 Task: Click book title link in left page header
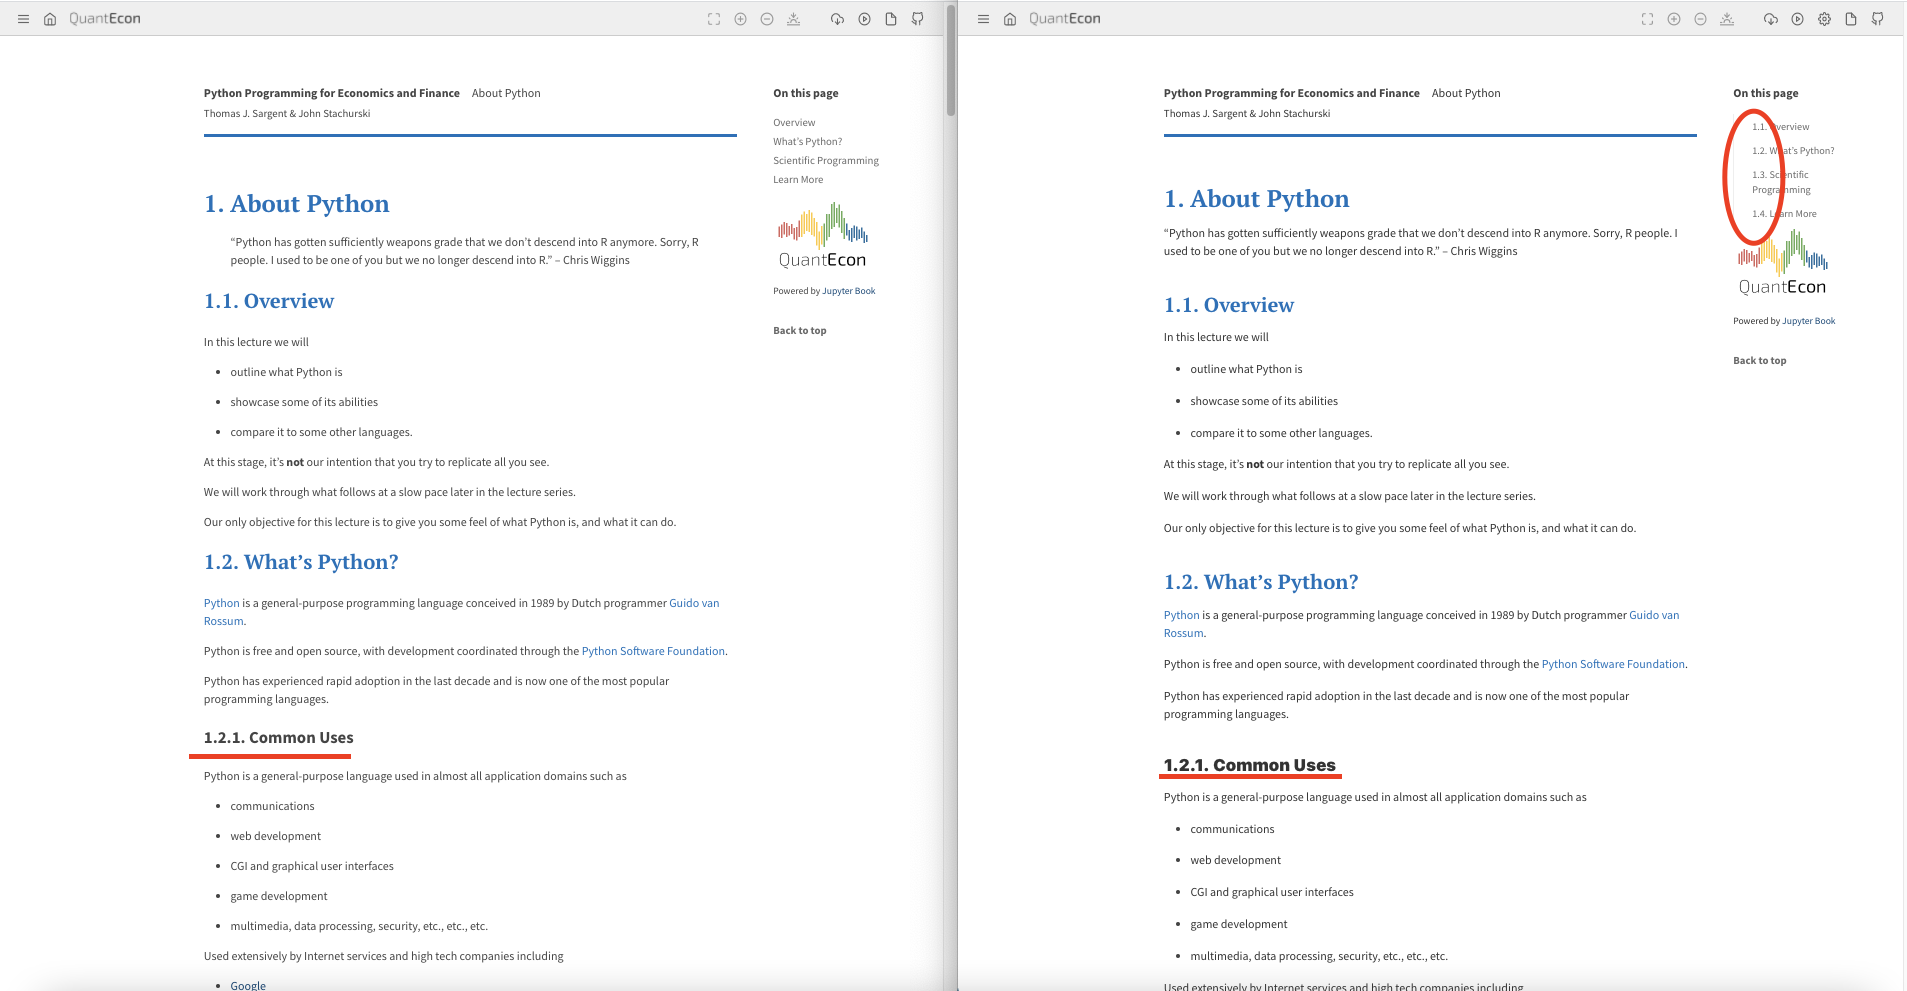coord(332,93)
